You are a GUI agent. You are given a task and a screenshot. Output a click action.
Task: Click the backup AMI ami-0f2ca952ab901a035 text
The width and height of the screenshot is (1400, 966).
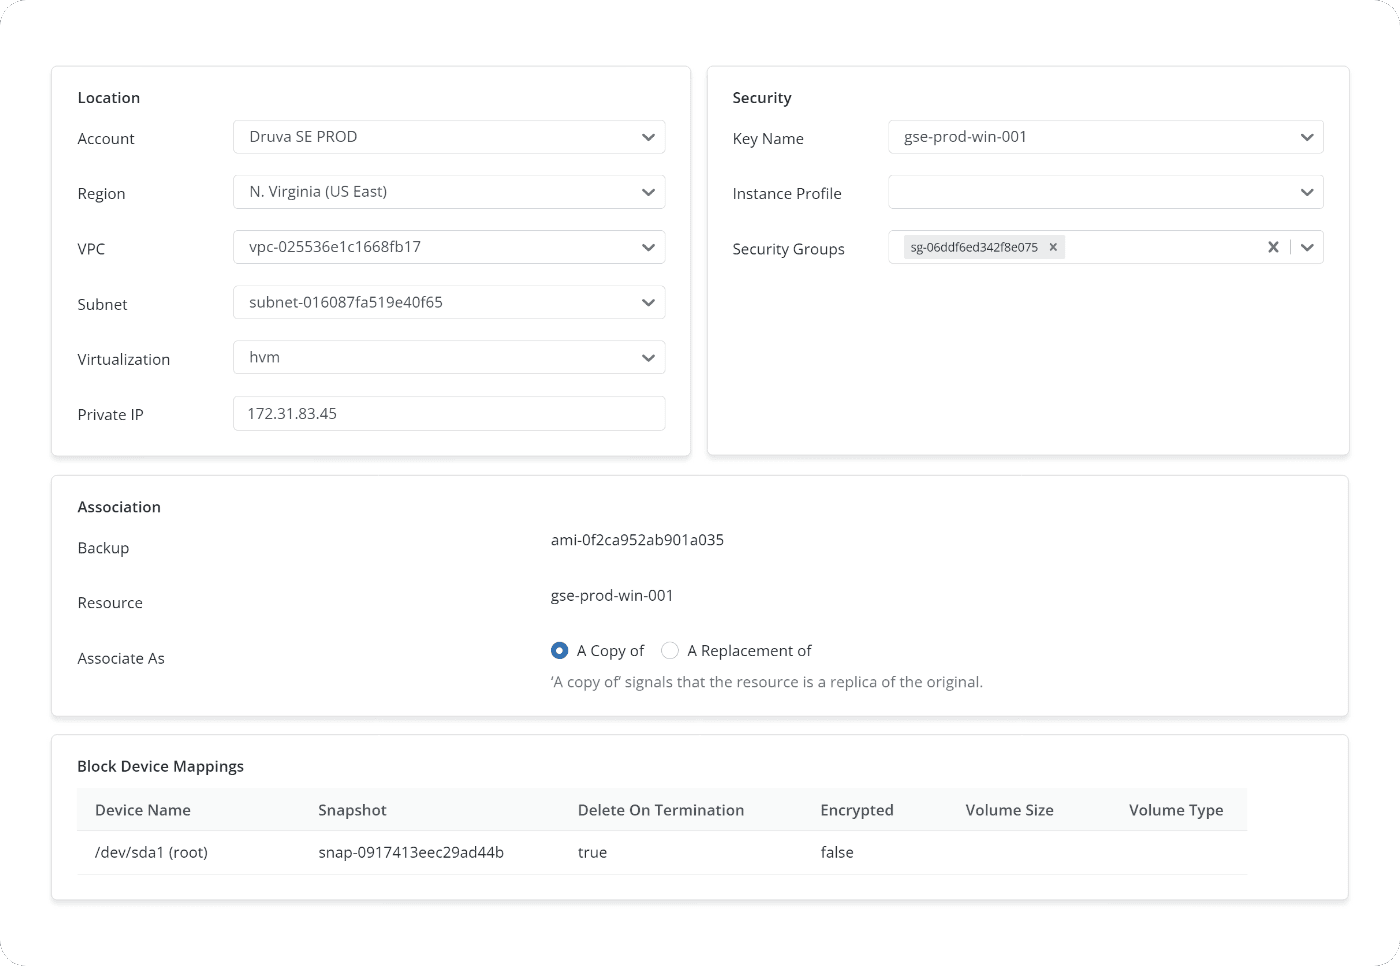tap(637, 540)
